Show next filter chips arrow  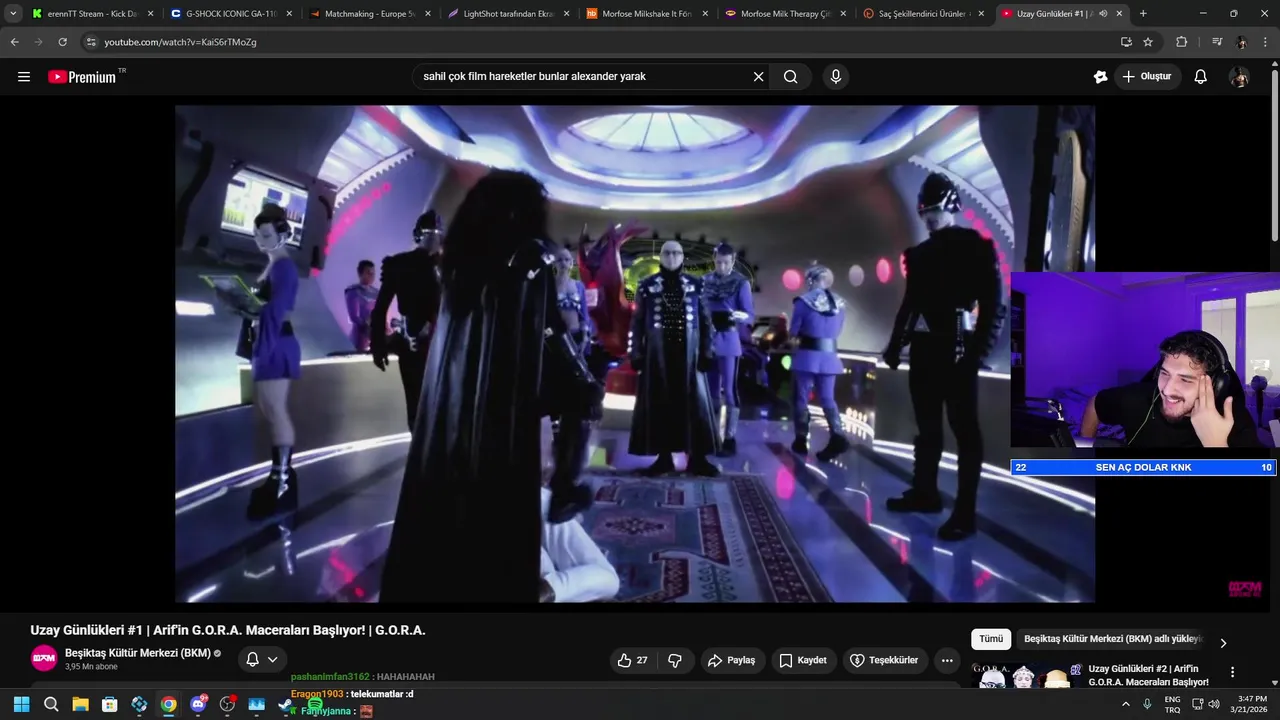[x=1222, y=643]
